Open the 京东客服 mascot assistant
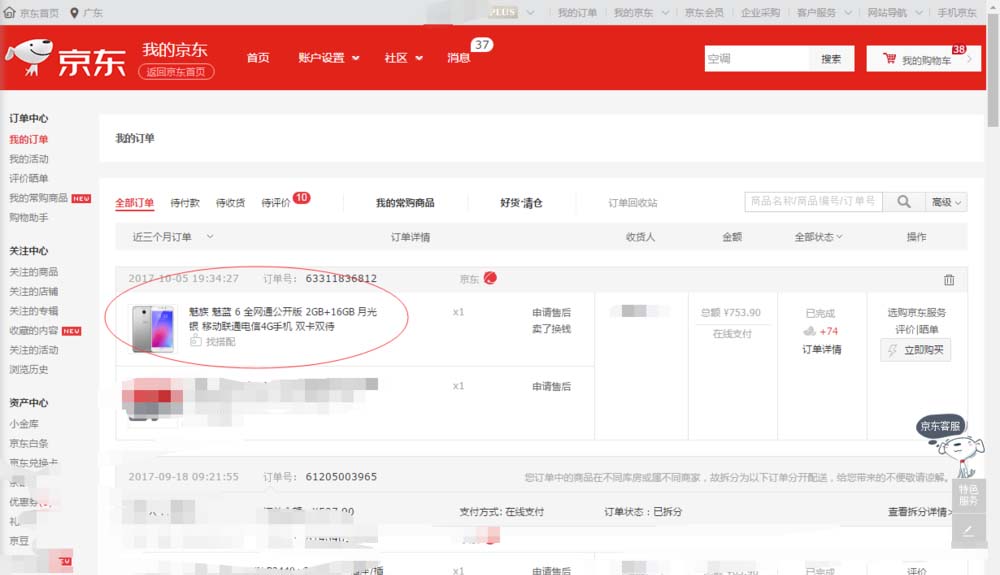Image resolution: width=1000 pixels, height=575 pixels. (952, 444)
